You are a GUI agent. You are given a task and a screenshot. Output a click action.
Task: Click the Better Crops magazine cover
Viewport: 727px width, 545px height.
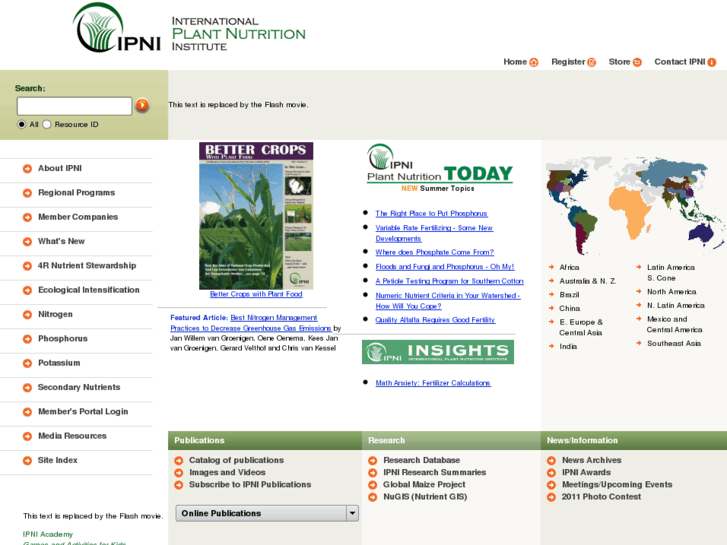pos(256,216)
